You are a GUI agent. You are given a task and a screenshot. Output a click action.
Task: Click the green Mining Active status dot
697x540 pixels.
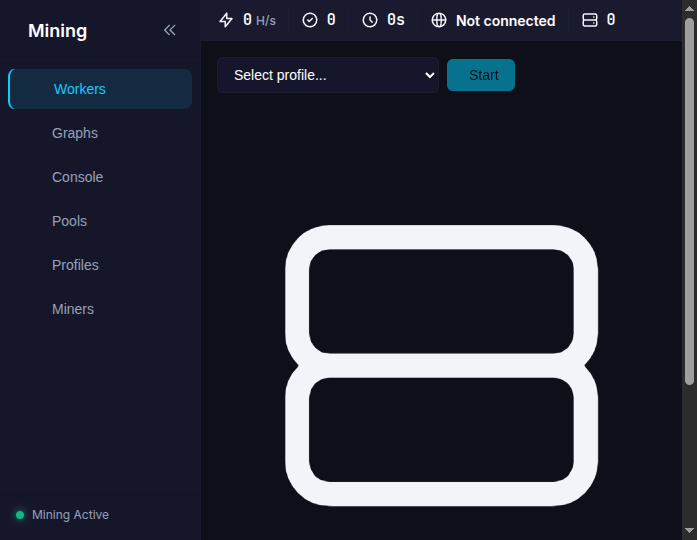coord(20,515)
